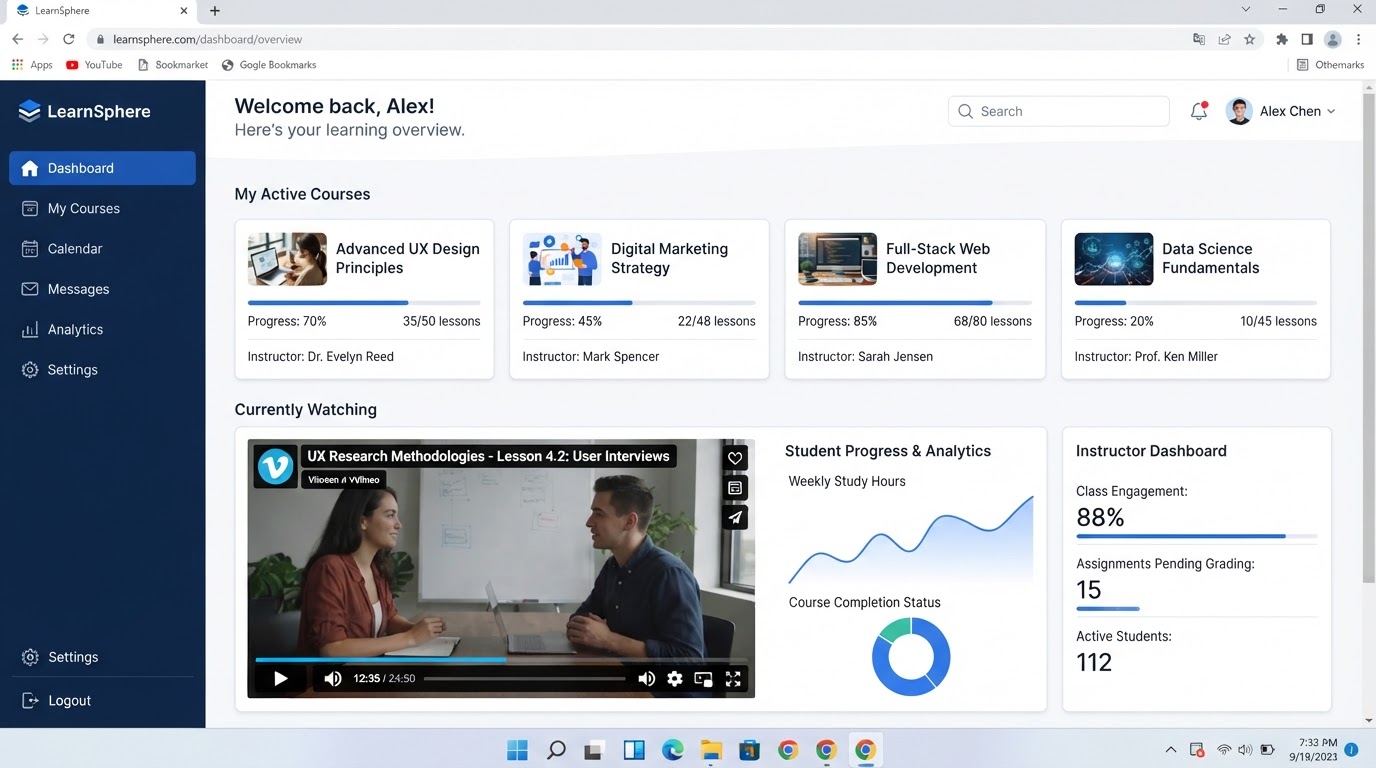Click the left speaker icon beside 12:35
The width and height of the screenshot is (1376, 768).
tap(333, 679)
